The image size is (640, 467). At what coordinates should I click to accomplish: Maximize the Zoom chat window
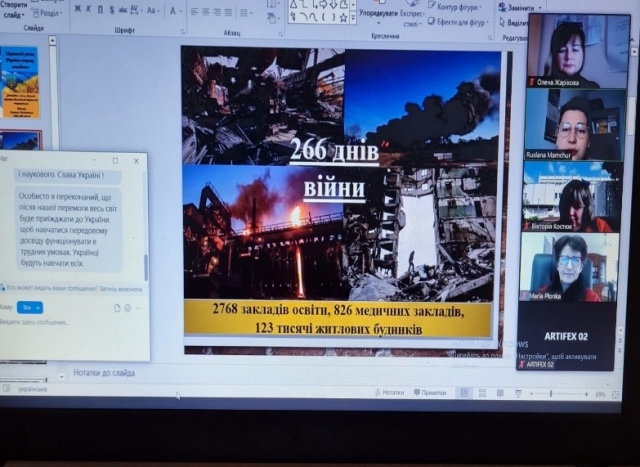[116, 161]
